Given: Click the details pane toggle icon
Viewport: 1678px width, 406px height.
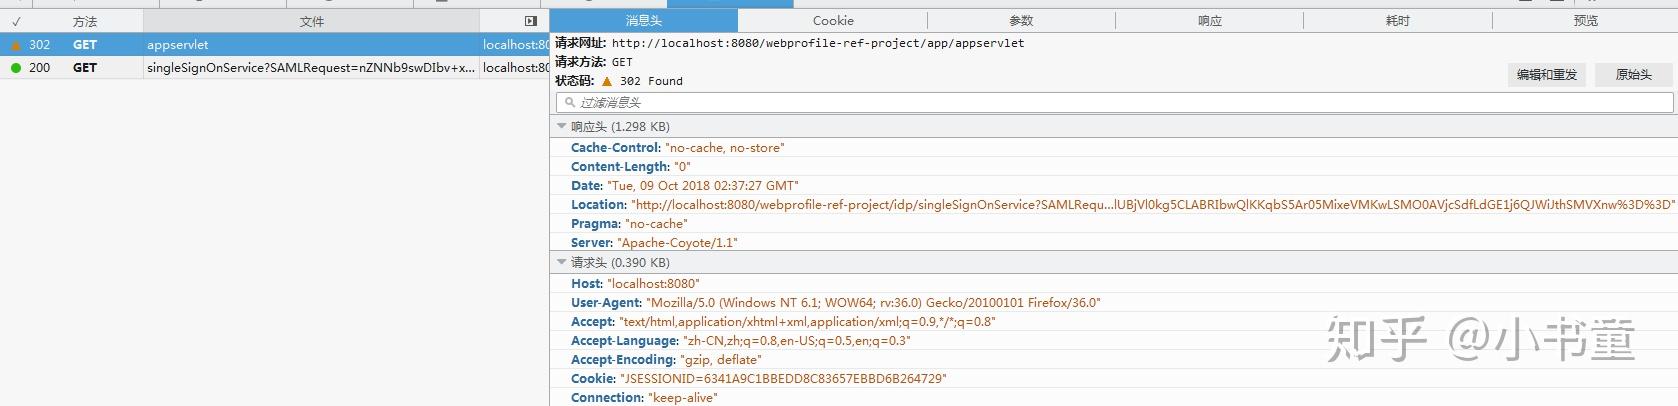Looking at the screenshot, I should (531, 21).
